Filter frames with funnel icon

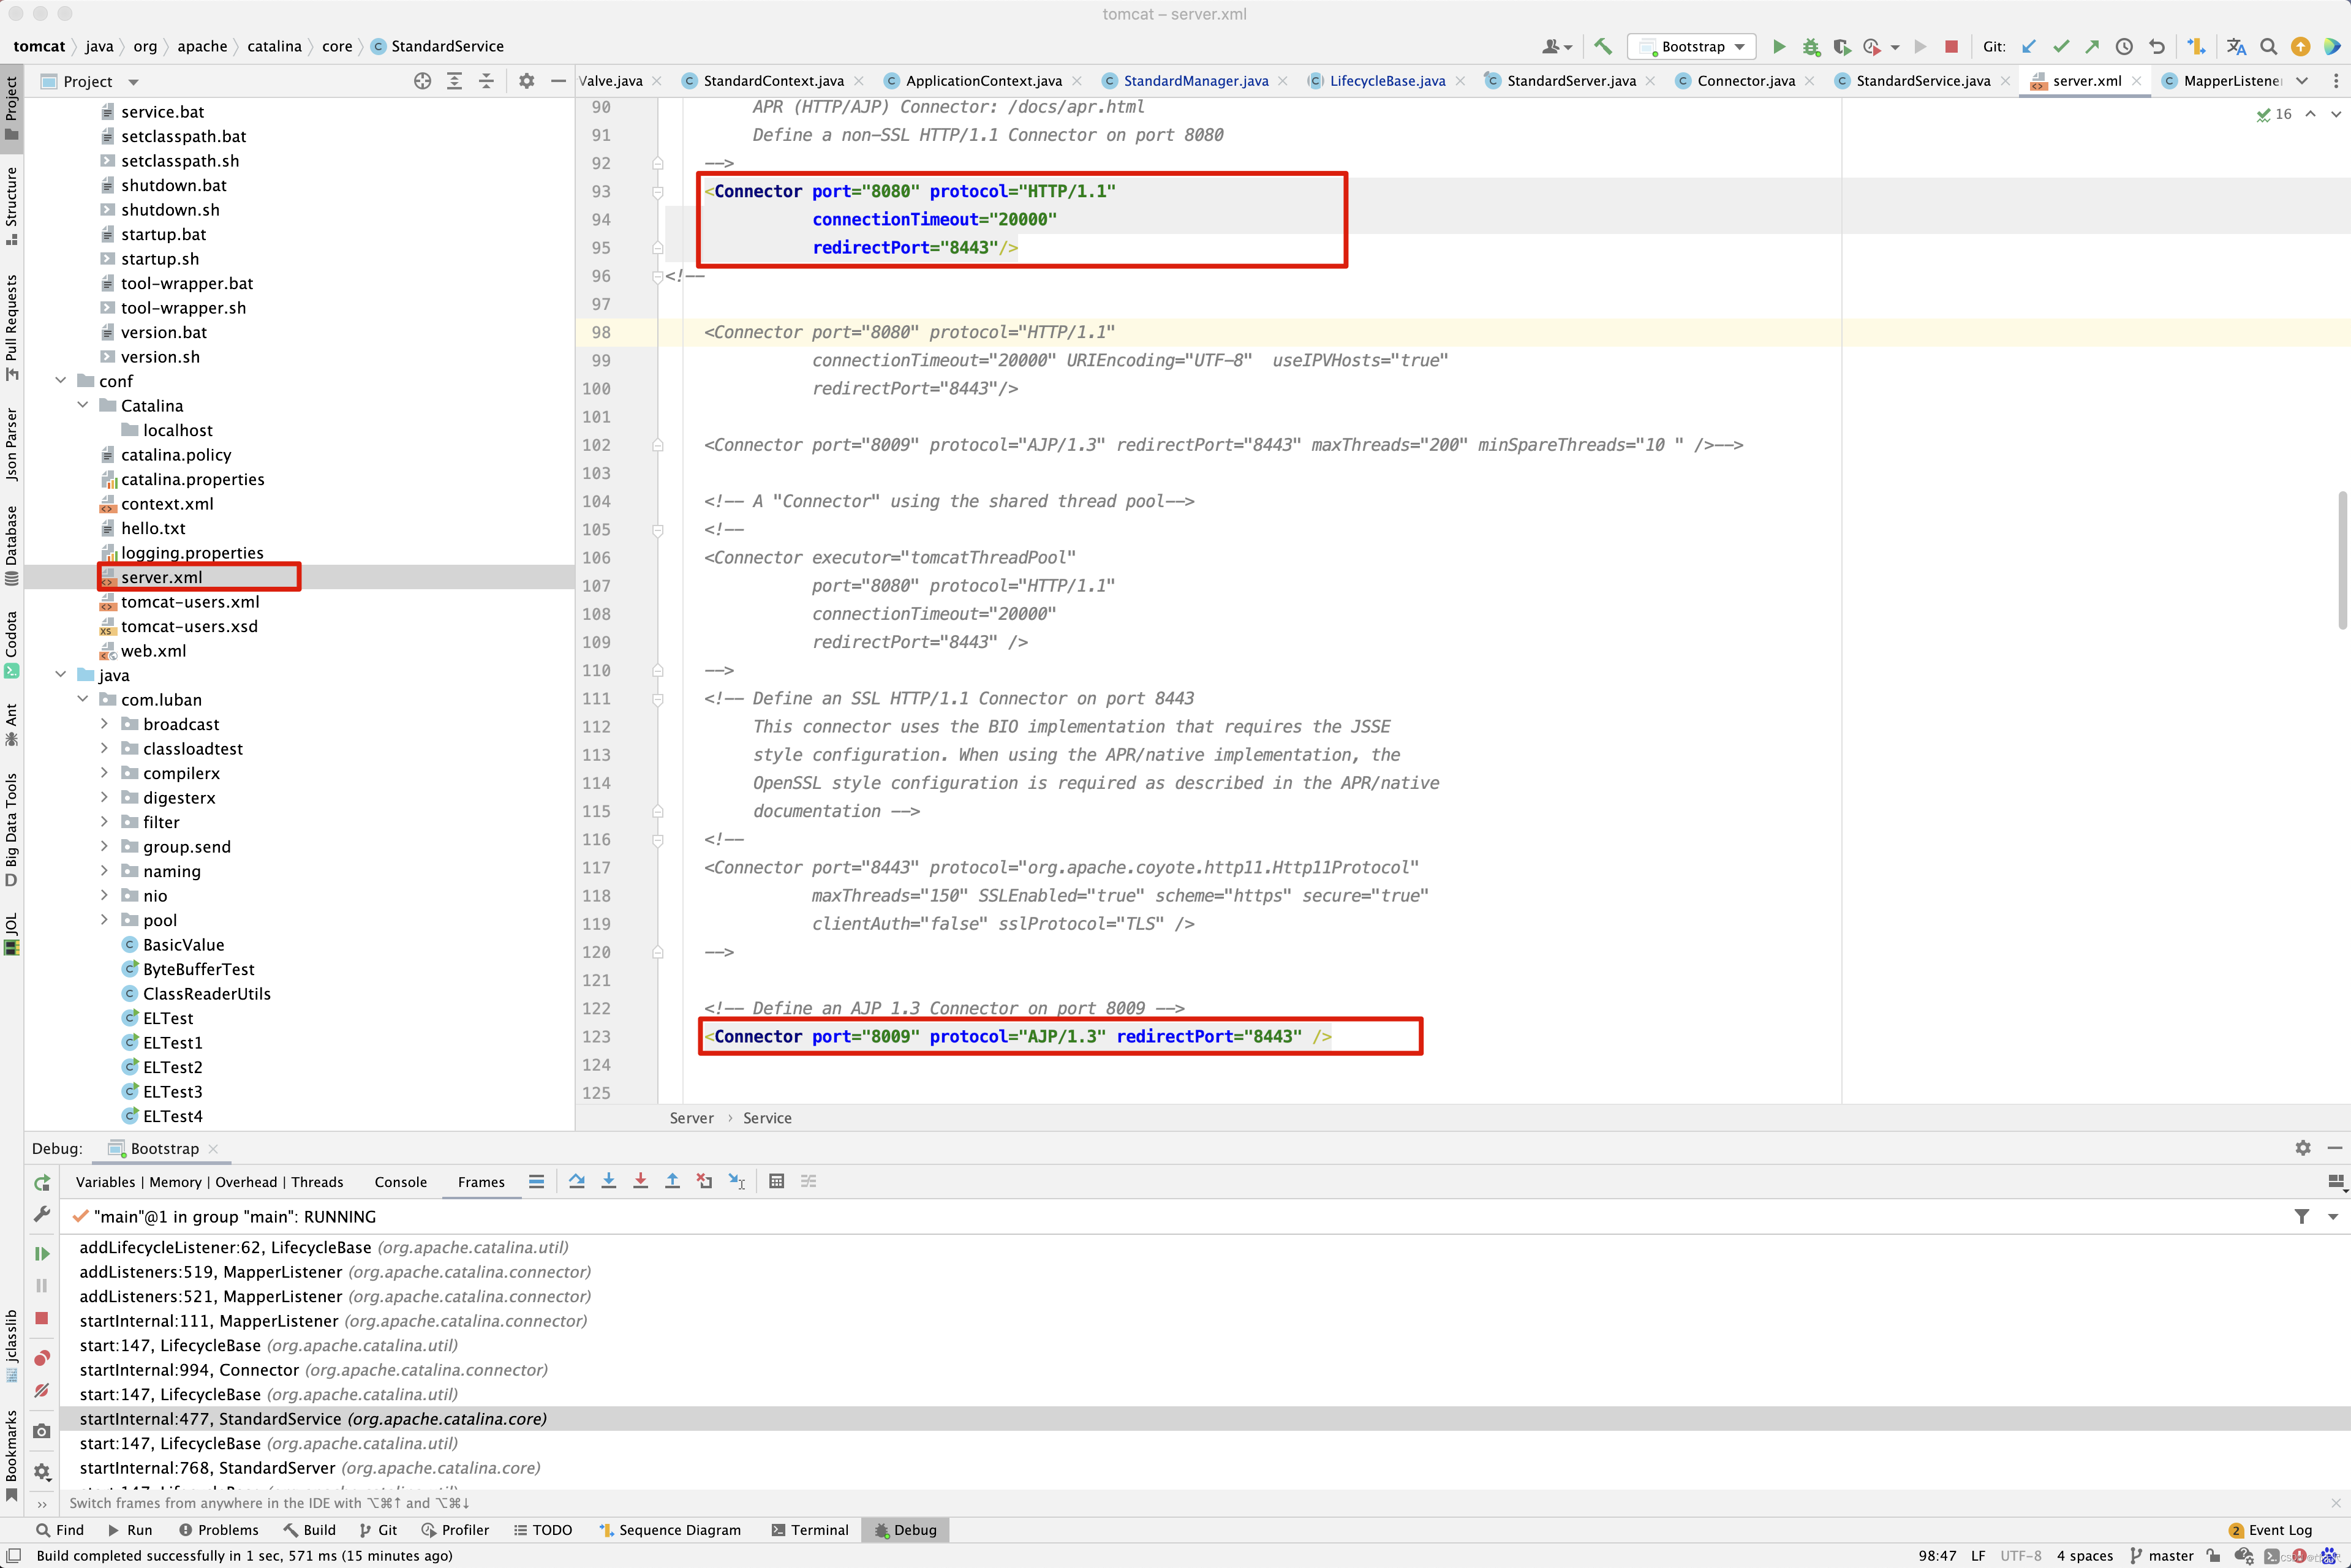click(x=2301, y=1216)
